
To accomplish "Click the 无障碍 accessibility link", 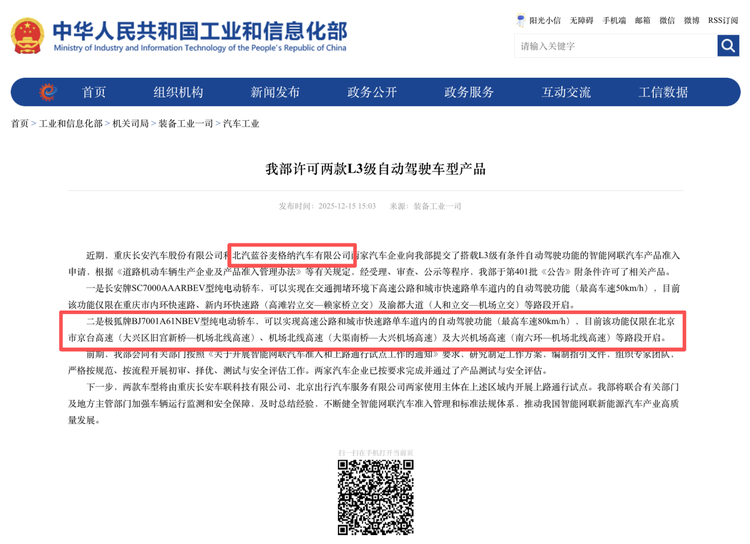I will 582,20.
